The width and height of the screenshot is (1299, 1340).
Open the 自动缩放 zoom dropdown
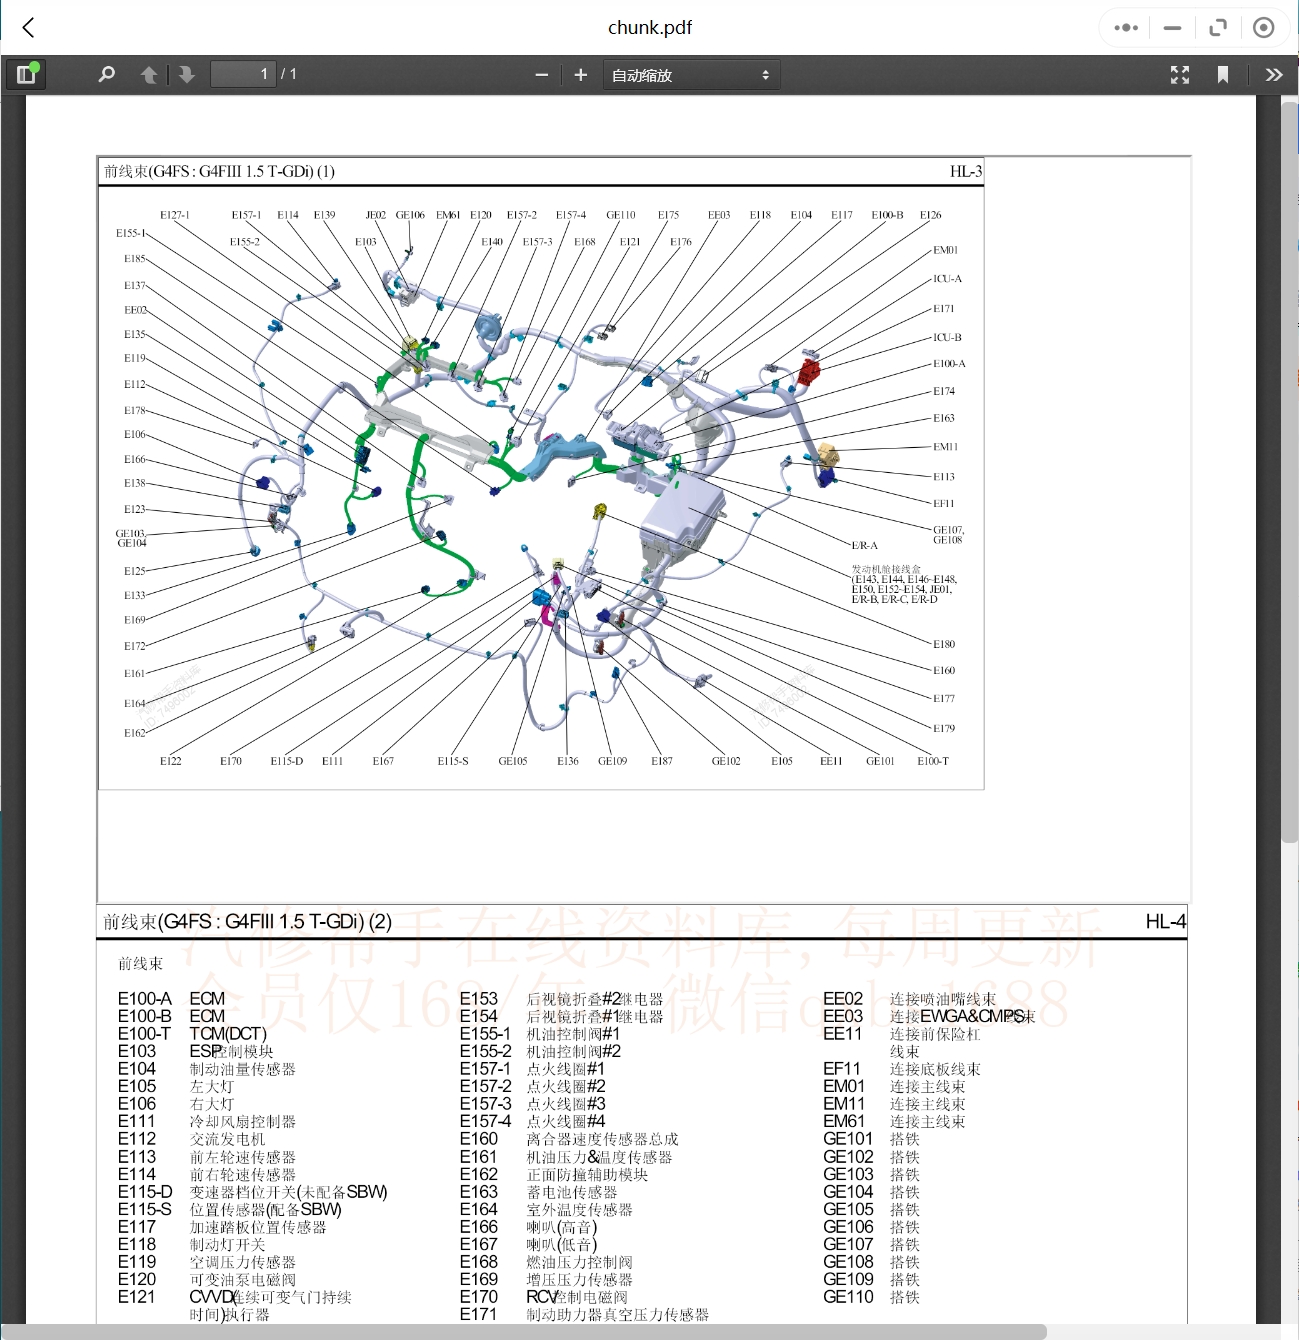690,75
